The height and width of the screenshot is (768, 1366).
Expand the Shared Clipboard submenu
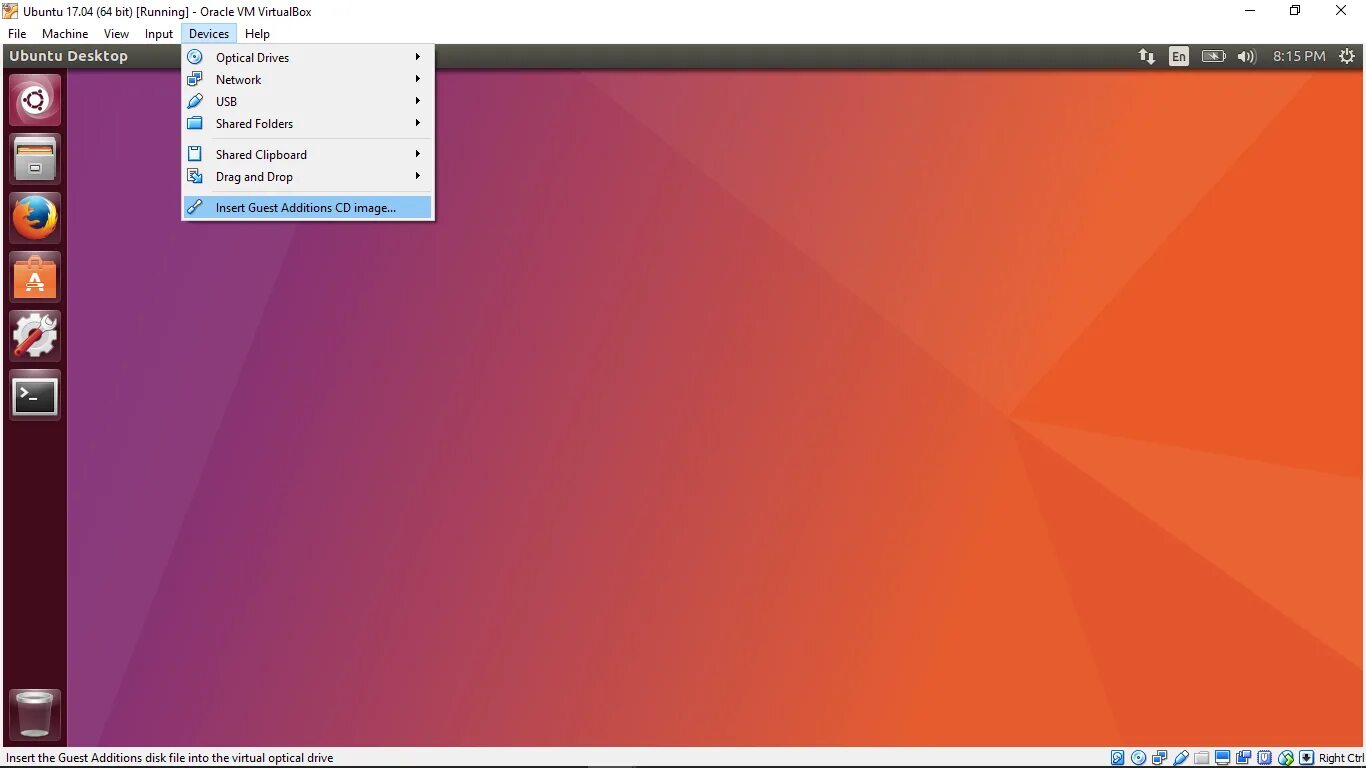(x=308, y=155)
